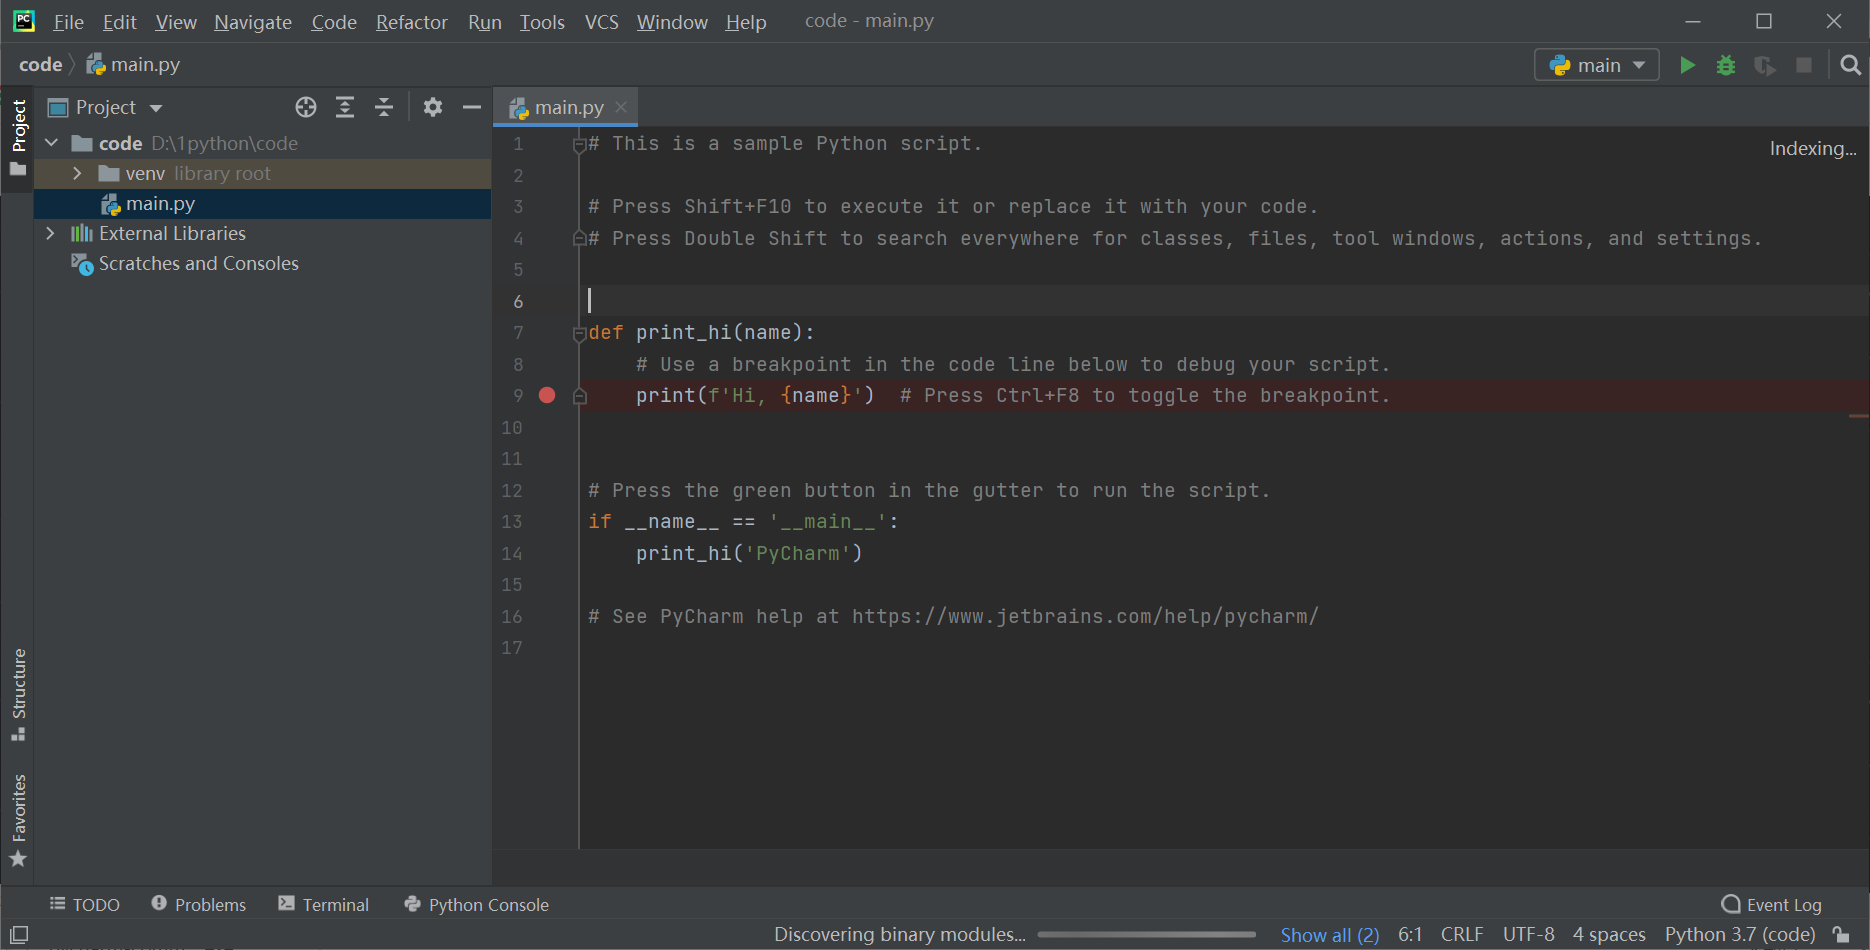Open Python 3.7 (code) interpreter selector

pos(1740,935)
